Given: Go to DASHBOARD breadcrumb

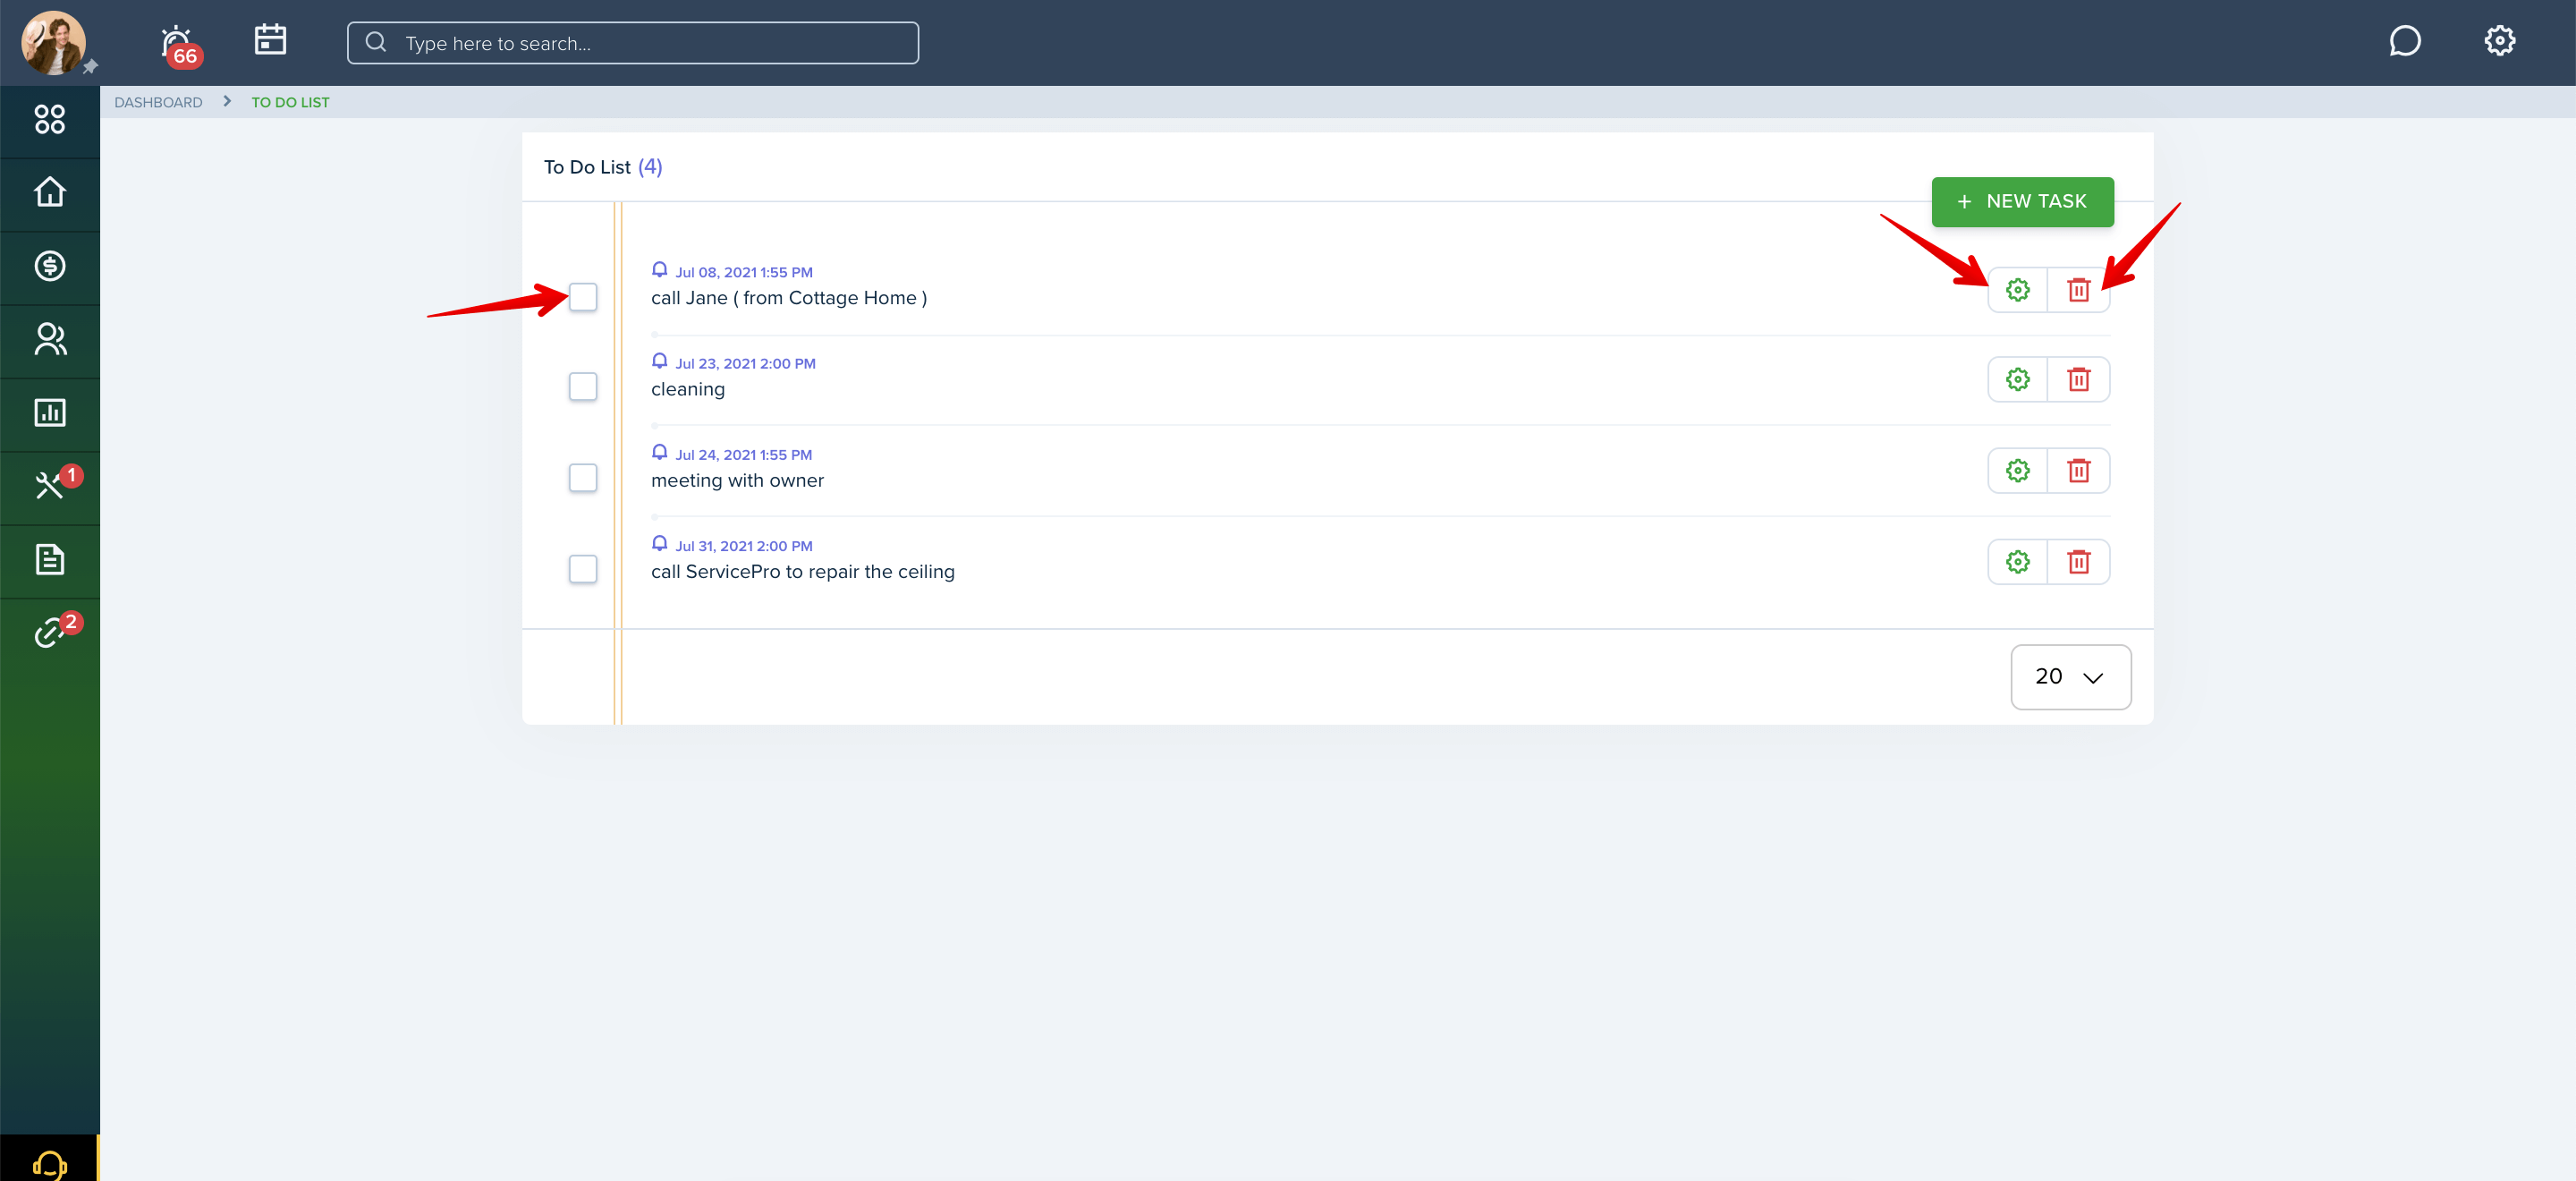Looking at the screenshot, I should (x=158, y=102).
